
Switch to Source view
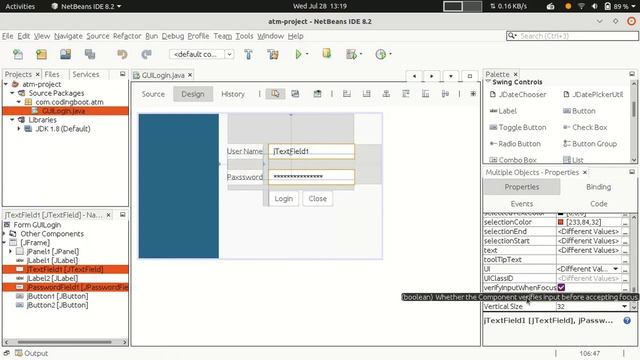click(153, 94)
